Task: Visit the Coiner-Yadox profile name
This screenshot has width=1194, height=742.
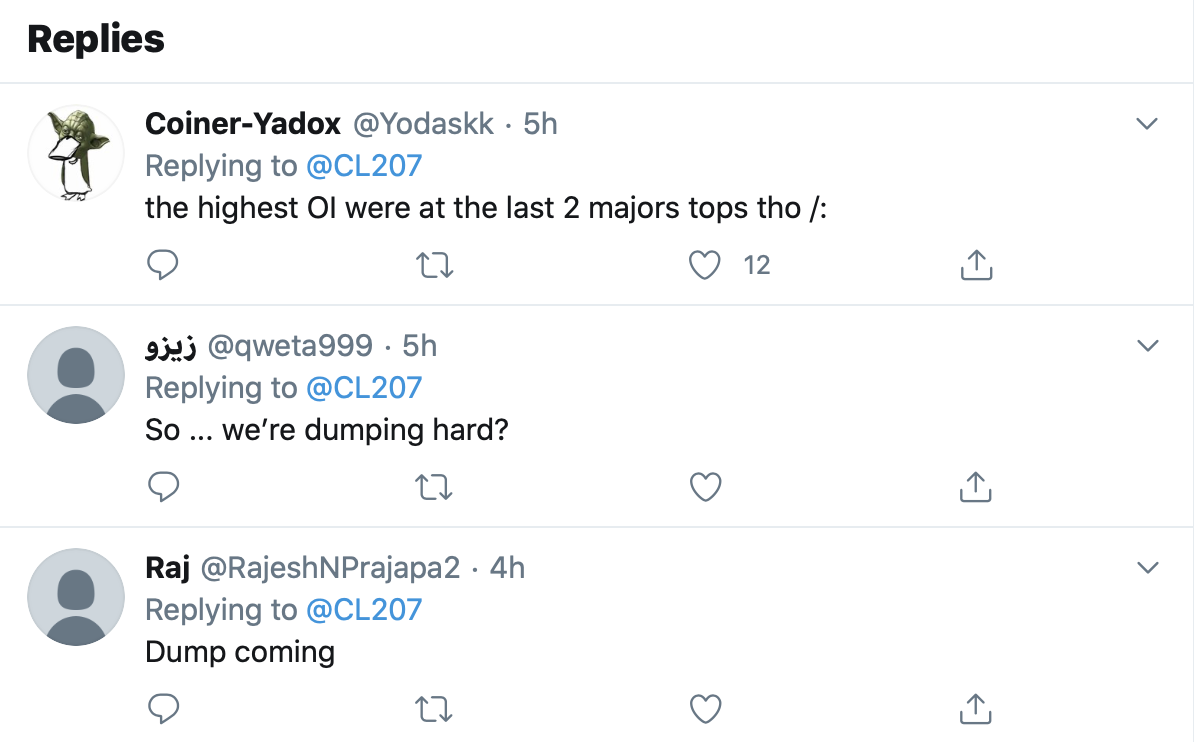Action: (x=243, y=123)
